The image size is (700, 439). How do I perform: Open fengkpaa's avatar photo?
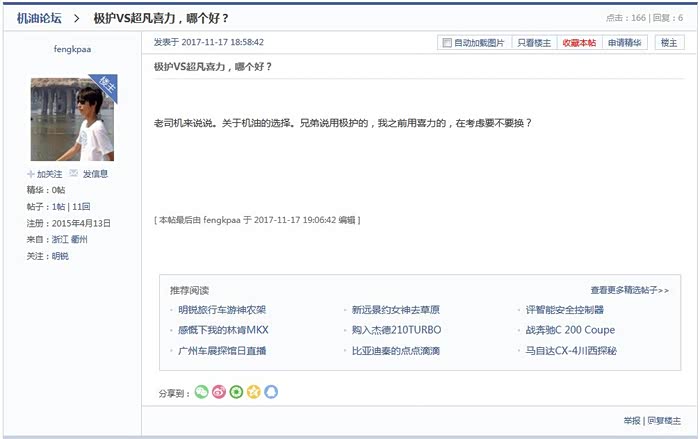72,118
